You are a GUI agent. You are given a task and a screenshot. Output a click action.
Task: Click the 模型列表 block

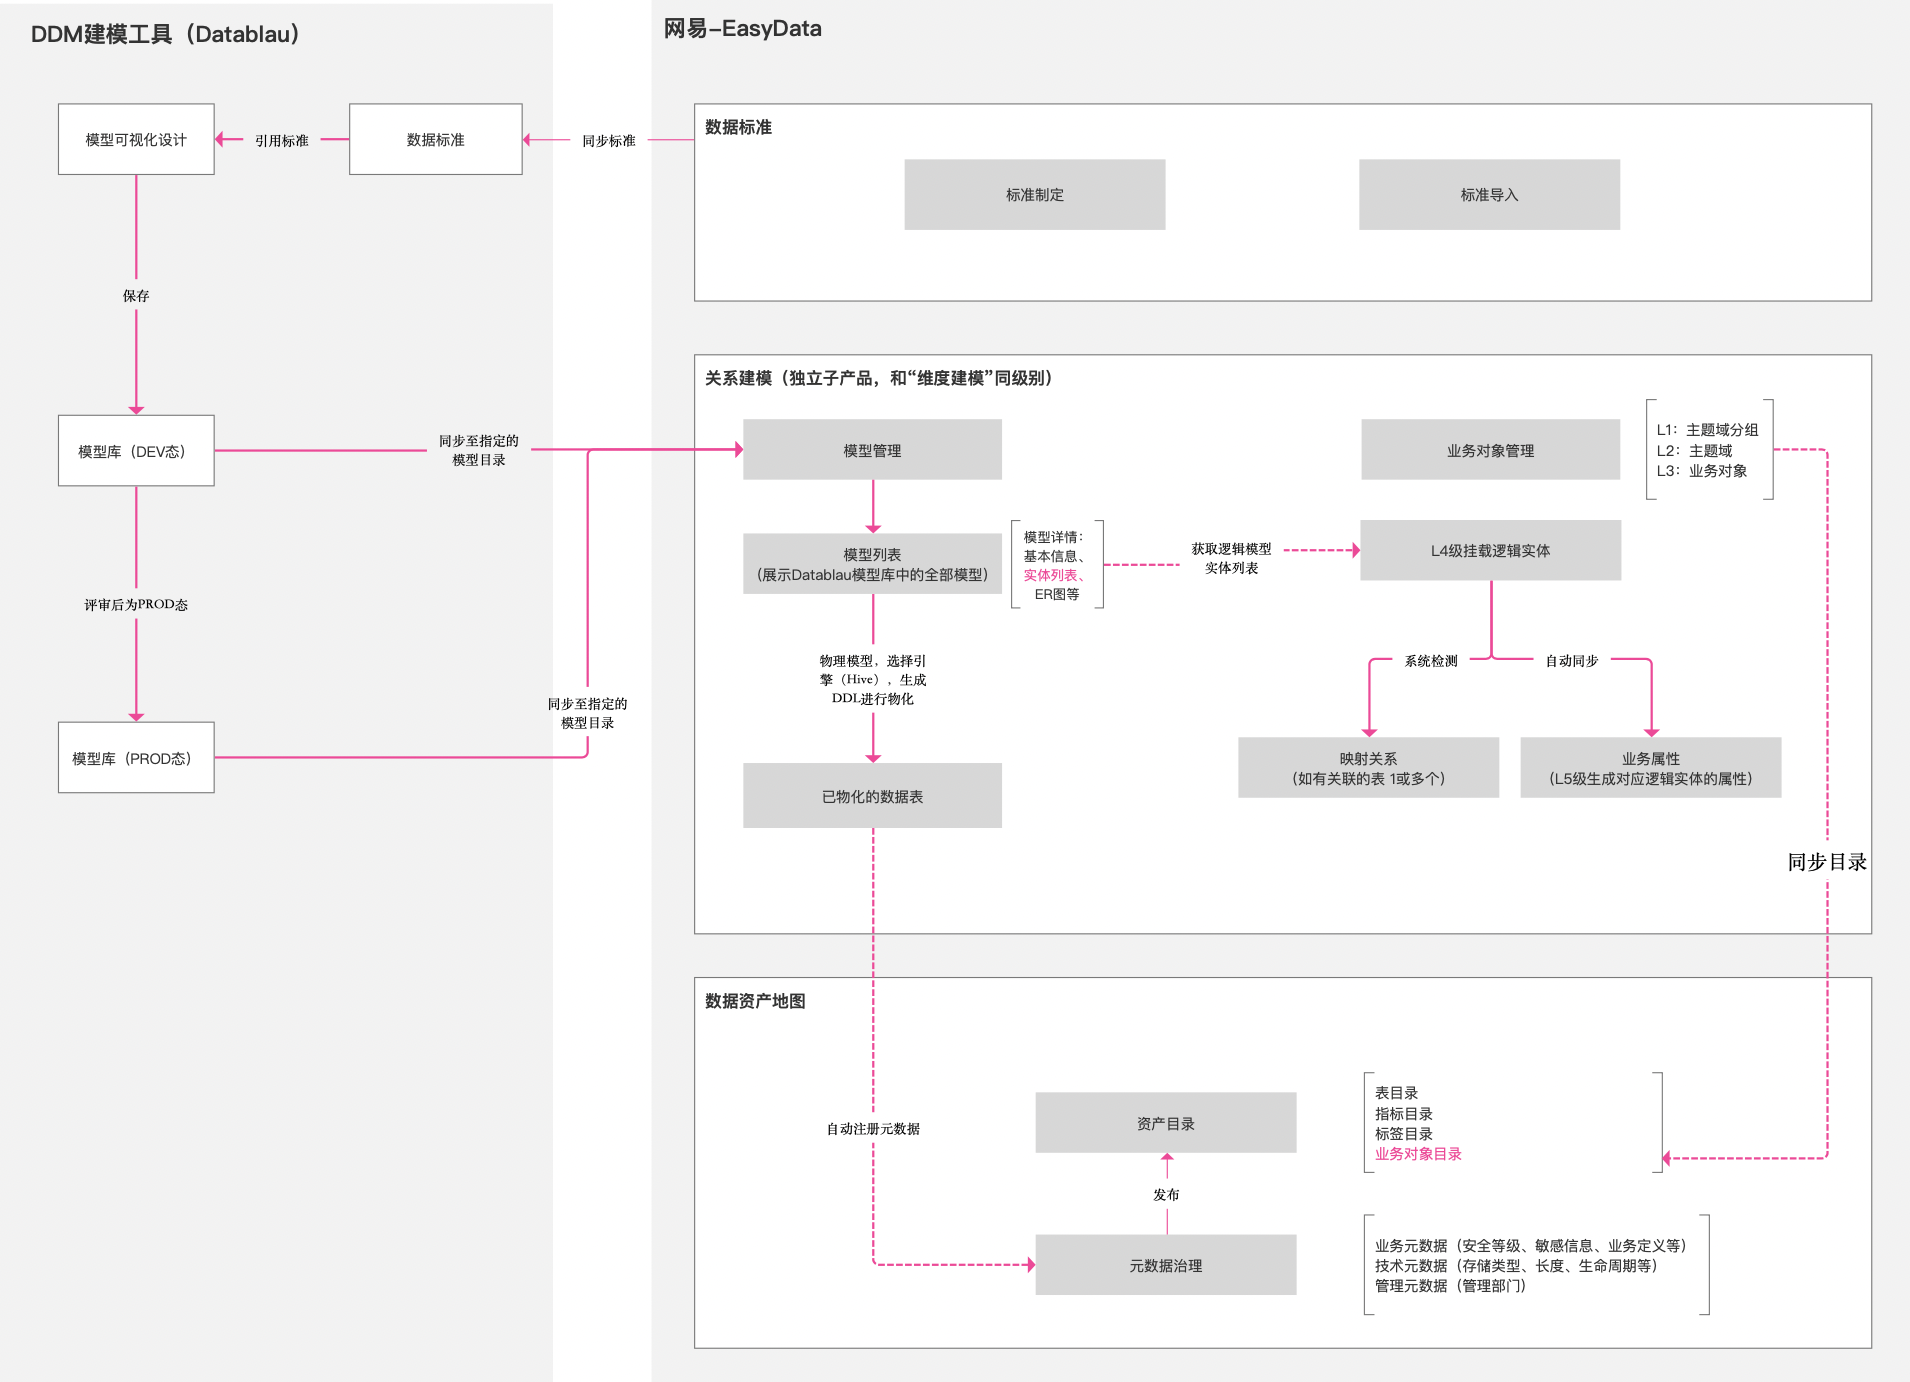click(x=872, y=564)
